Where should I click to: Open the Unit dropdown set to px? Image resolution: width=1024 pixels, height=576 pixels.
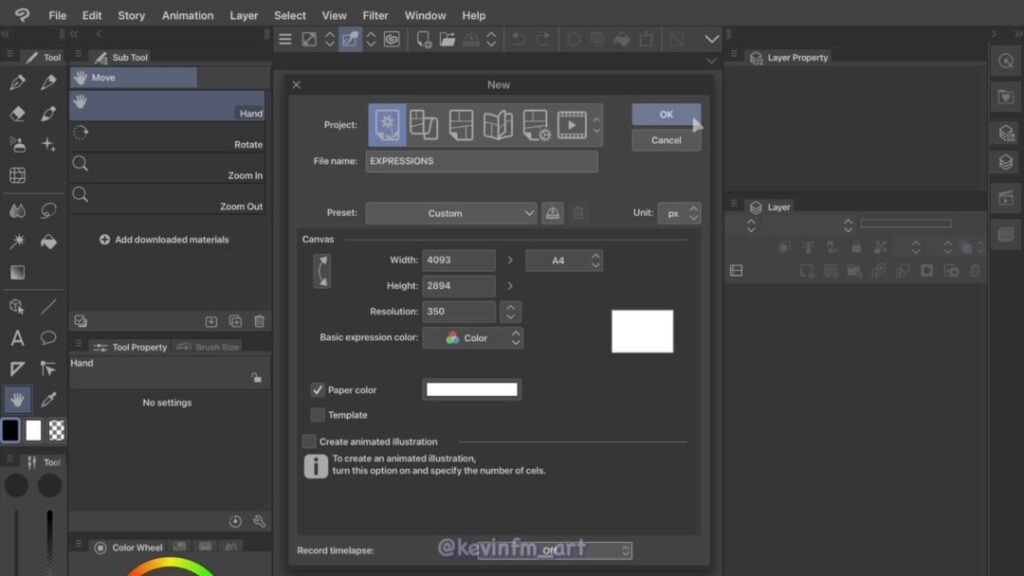tap(680, 213)
